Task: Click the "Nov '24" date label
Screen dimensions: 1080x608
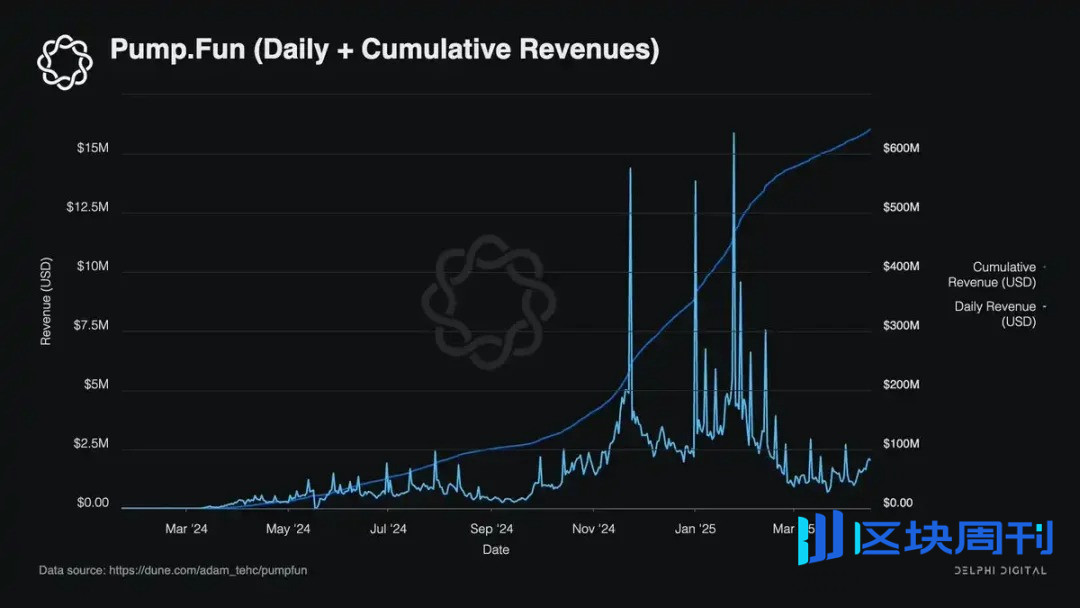Action: pos(594,529)
